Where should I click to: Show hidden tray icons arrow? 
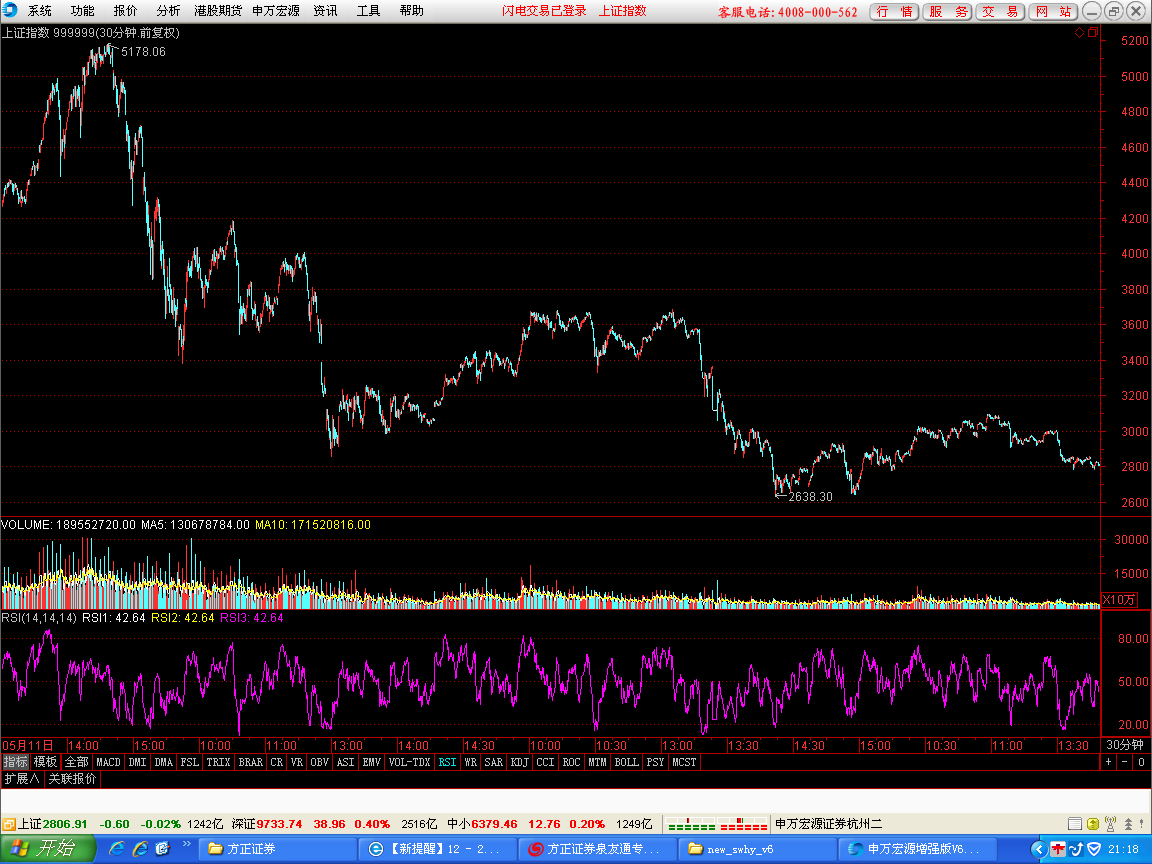(1038, 849)
